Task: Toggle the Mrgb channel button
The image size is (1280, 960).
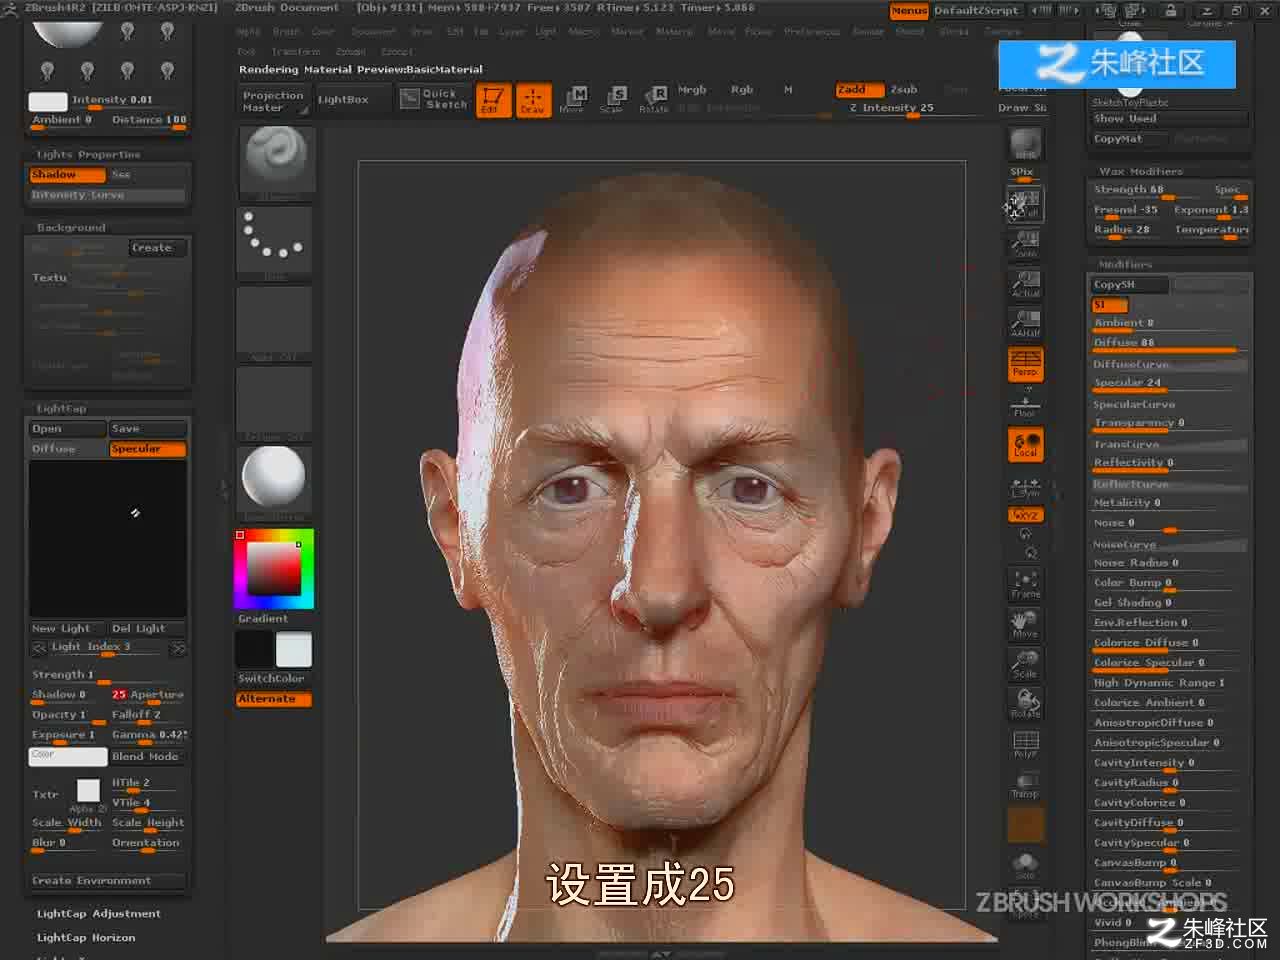Action: pyautogui.click(x=692, y=90)
